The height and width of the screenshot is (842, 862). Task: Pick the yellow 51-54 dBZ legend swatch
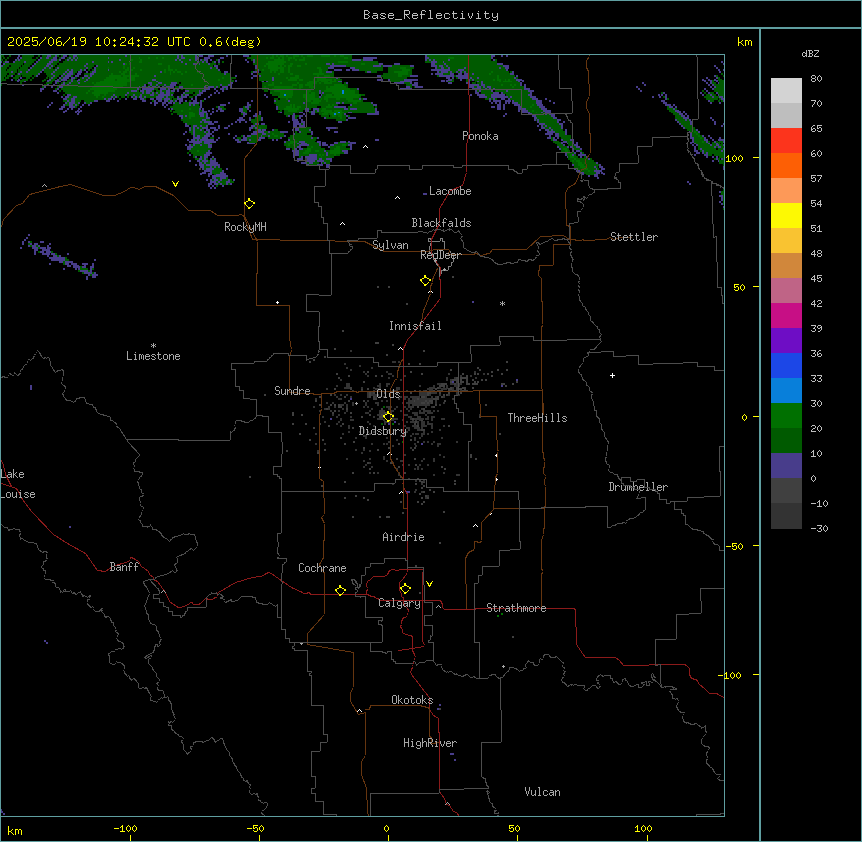pyautogui.click(x=786, y=215)
